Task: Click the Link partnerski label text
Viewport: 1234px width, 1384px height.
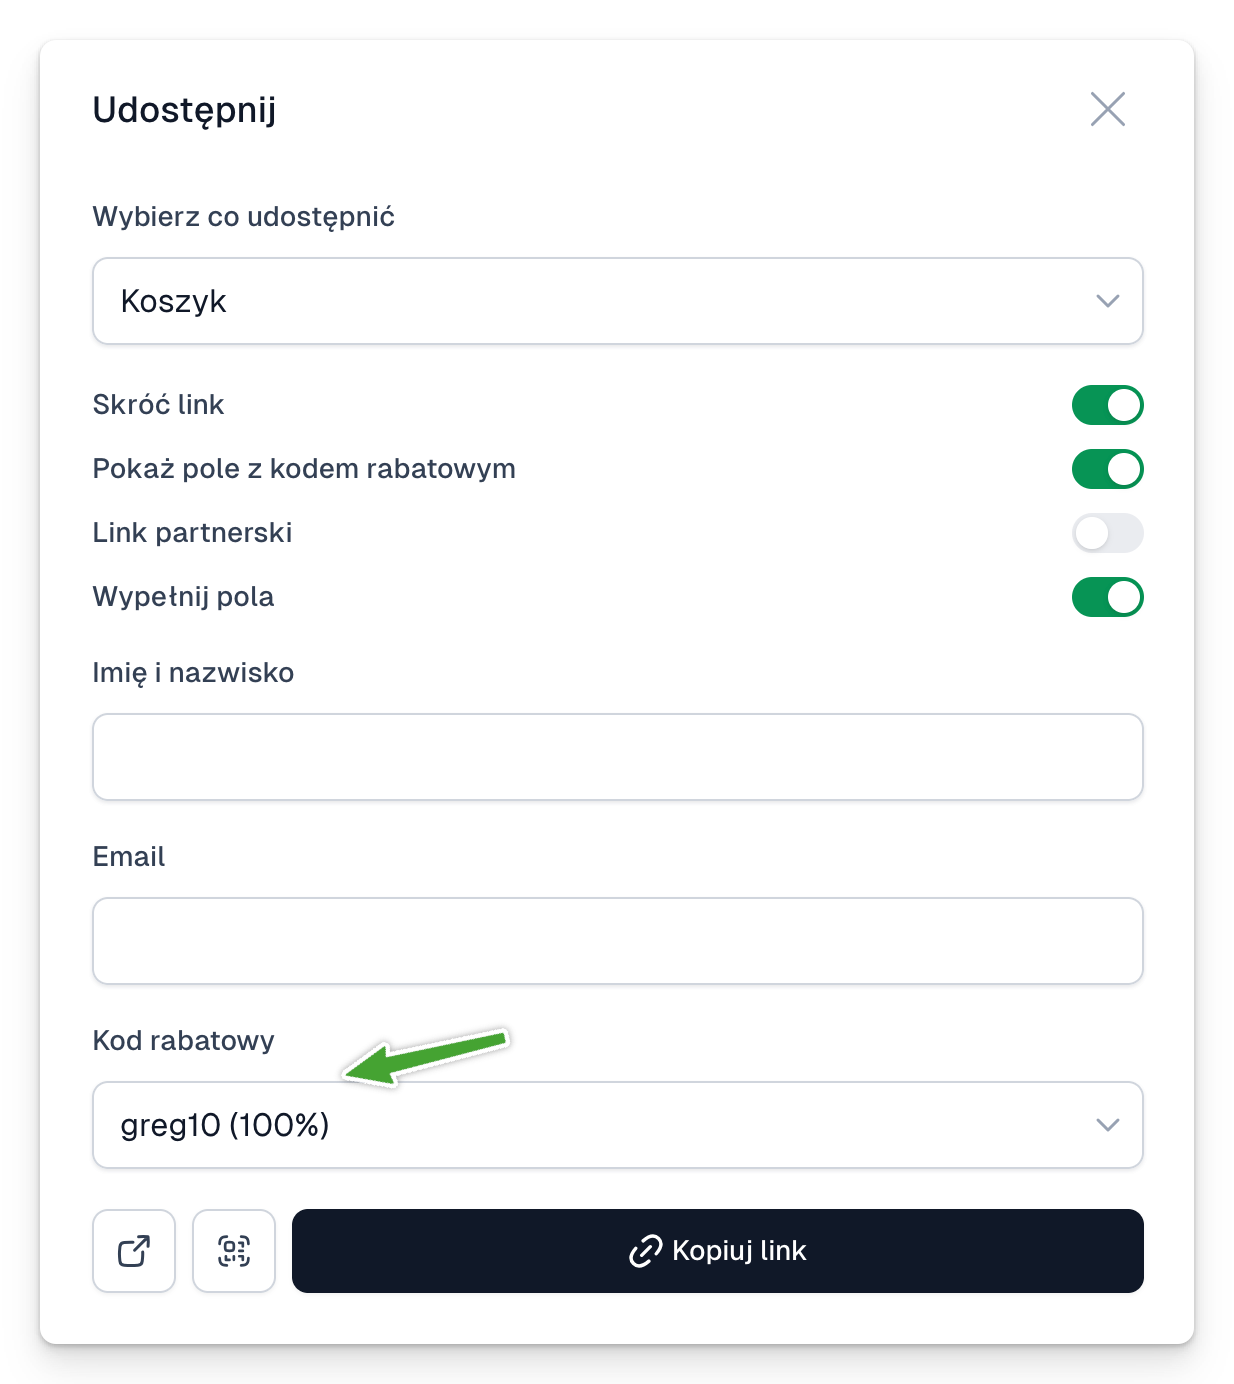Action: click(x=192, y=532)
